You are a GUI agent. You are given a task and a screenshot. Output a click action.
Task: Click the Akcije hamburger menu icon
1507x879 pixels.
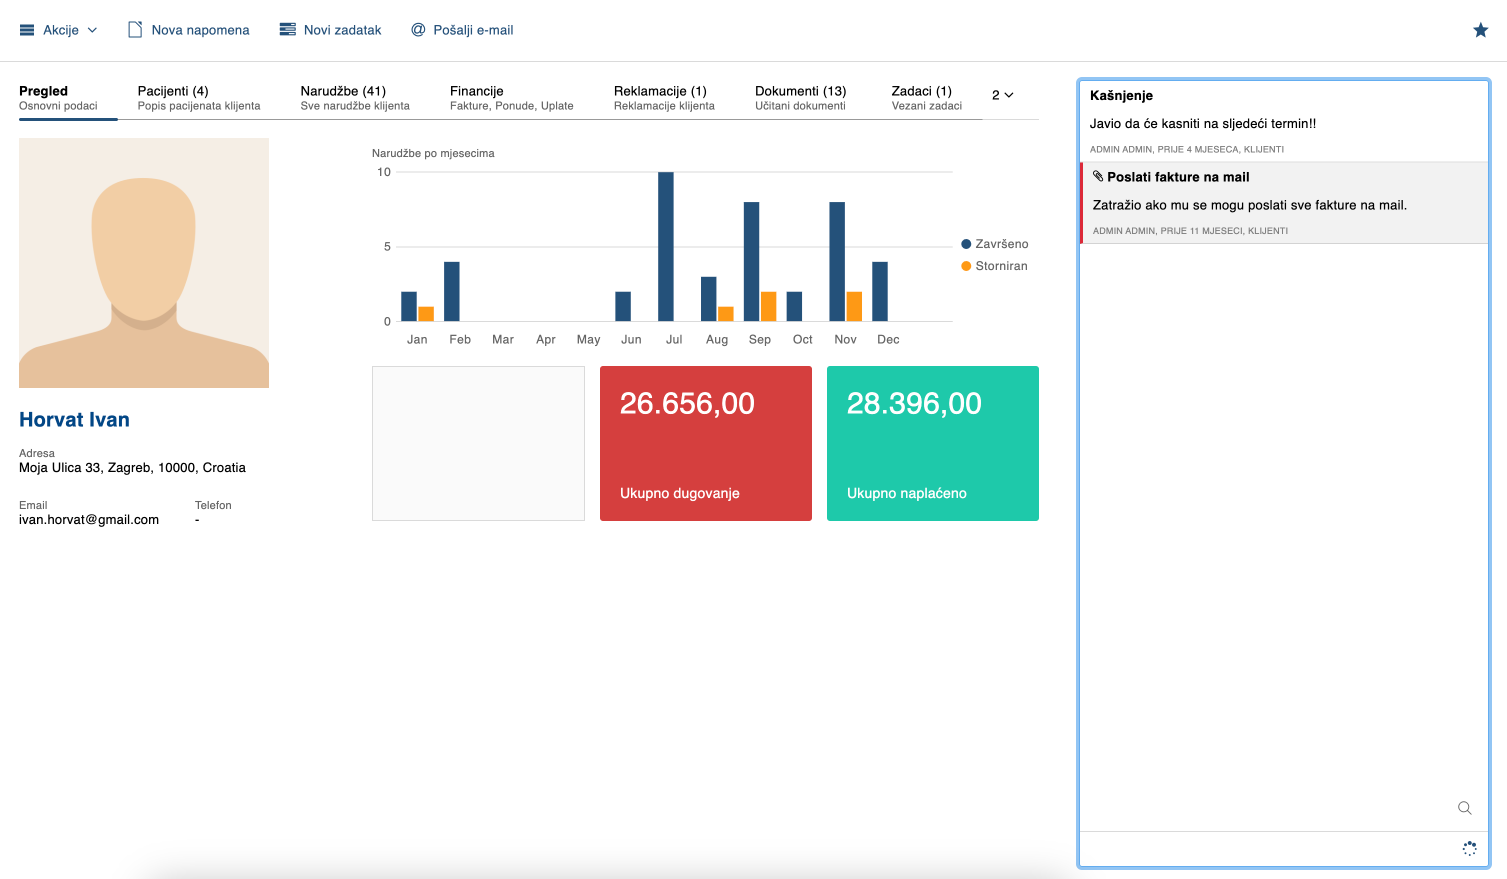[27, 30]
